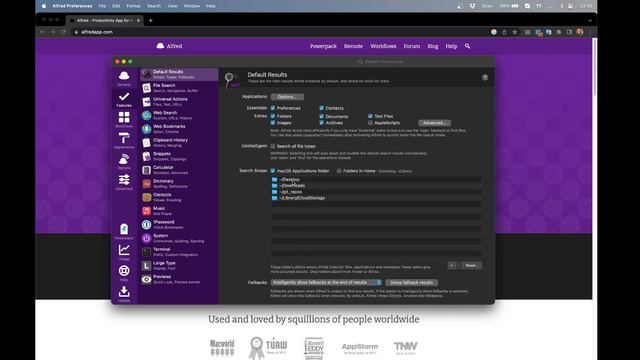Open Forum link on Alfred site

point(412,47)
